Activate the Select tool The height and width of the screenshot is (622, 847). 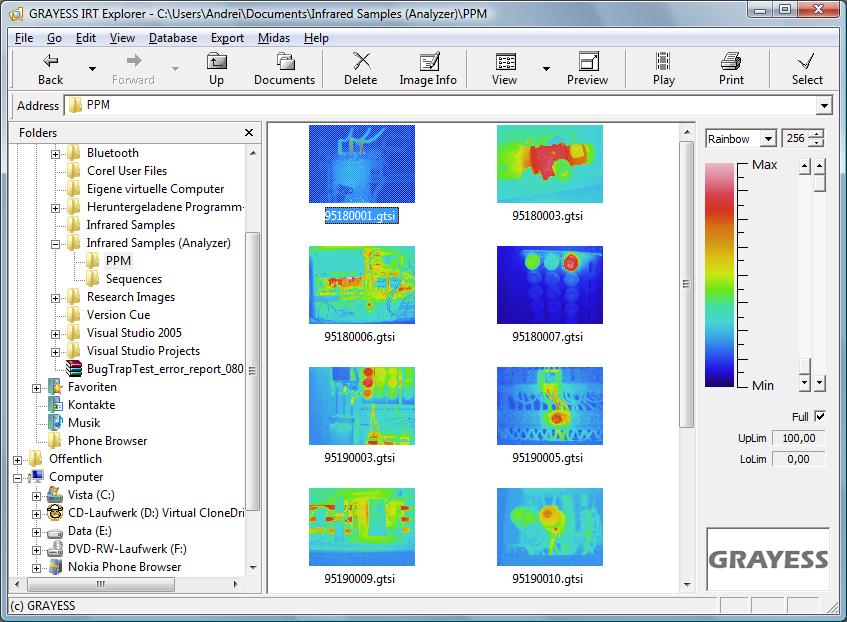(806, 69)
